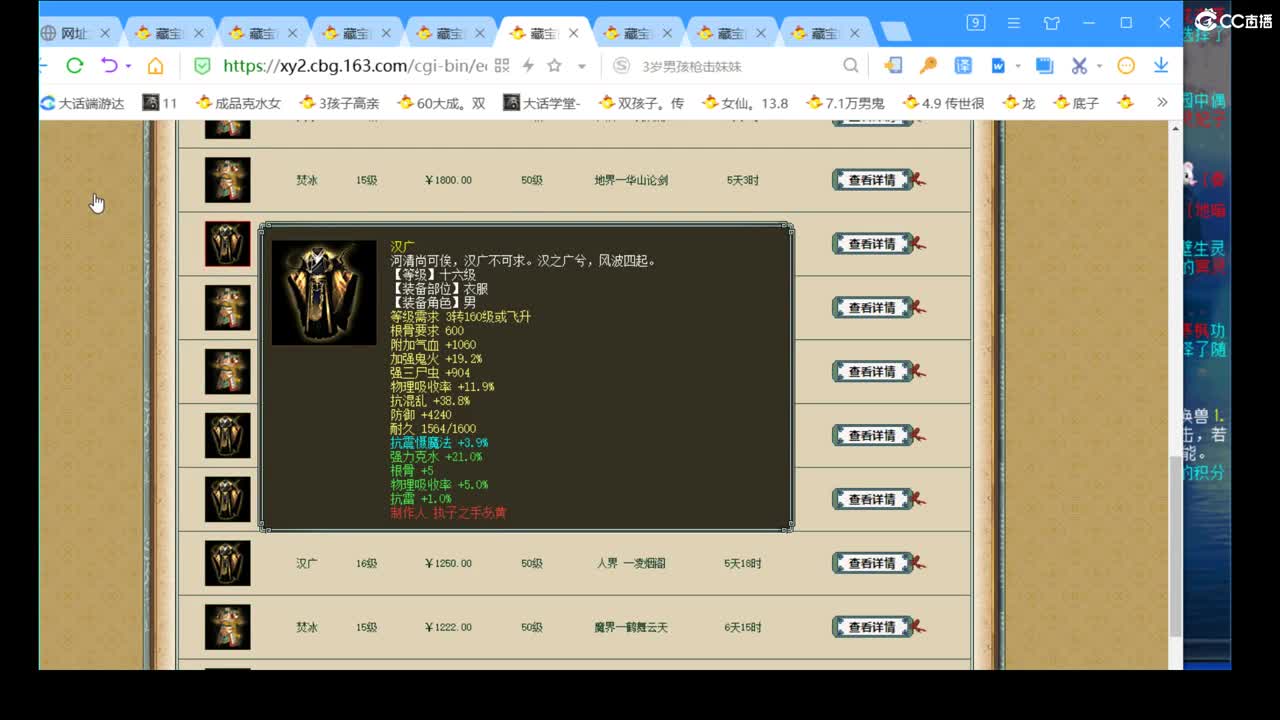Image resolution: width=1280 pixels, height=720 pixels.
Task: Open the 双孩子。传 bookmark
Action: (641, 102)
